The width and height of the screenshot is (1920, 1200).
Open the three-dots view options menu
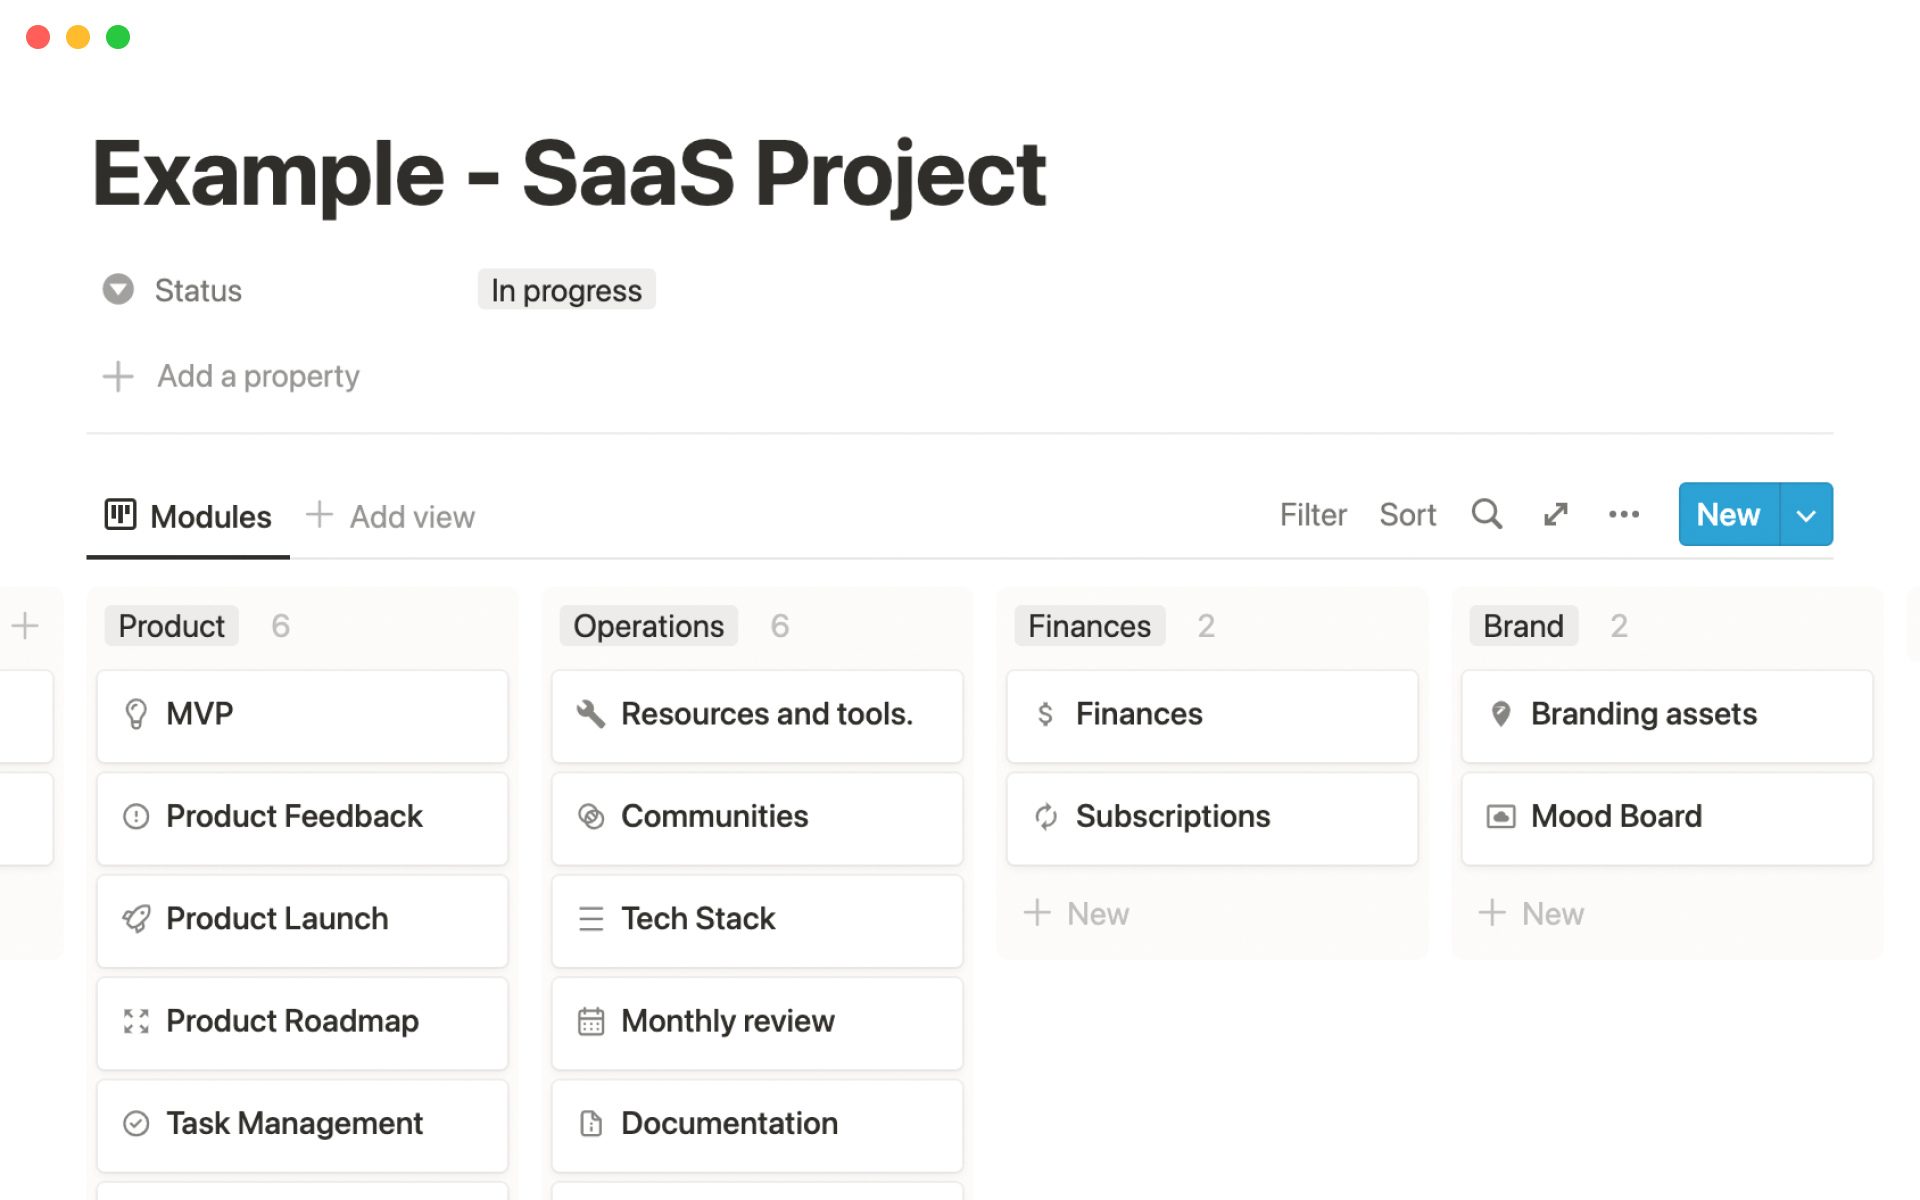click(x=1623, y=514)
